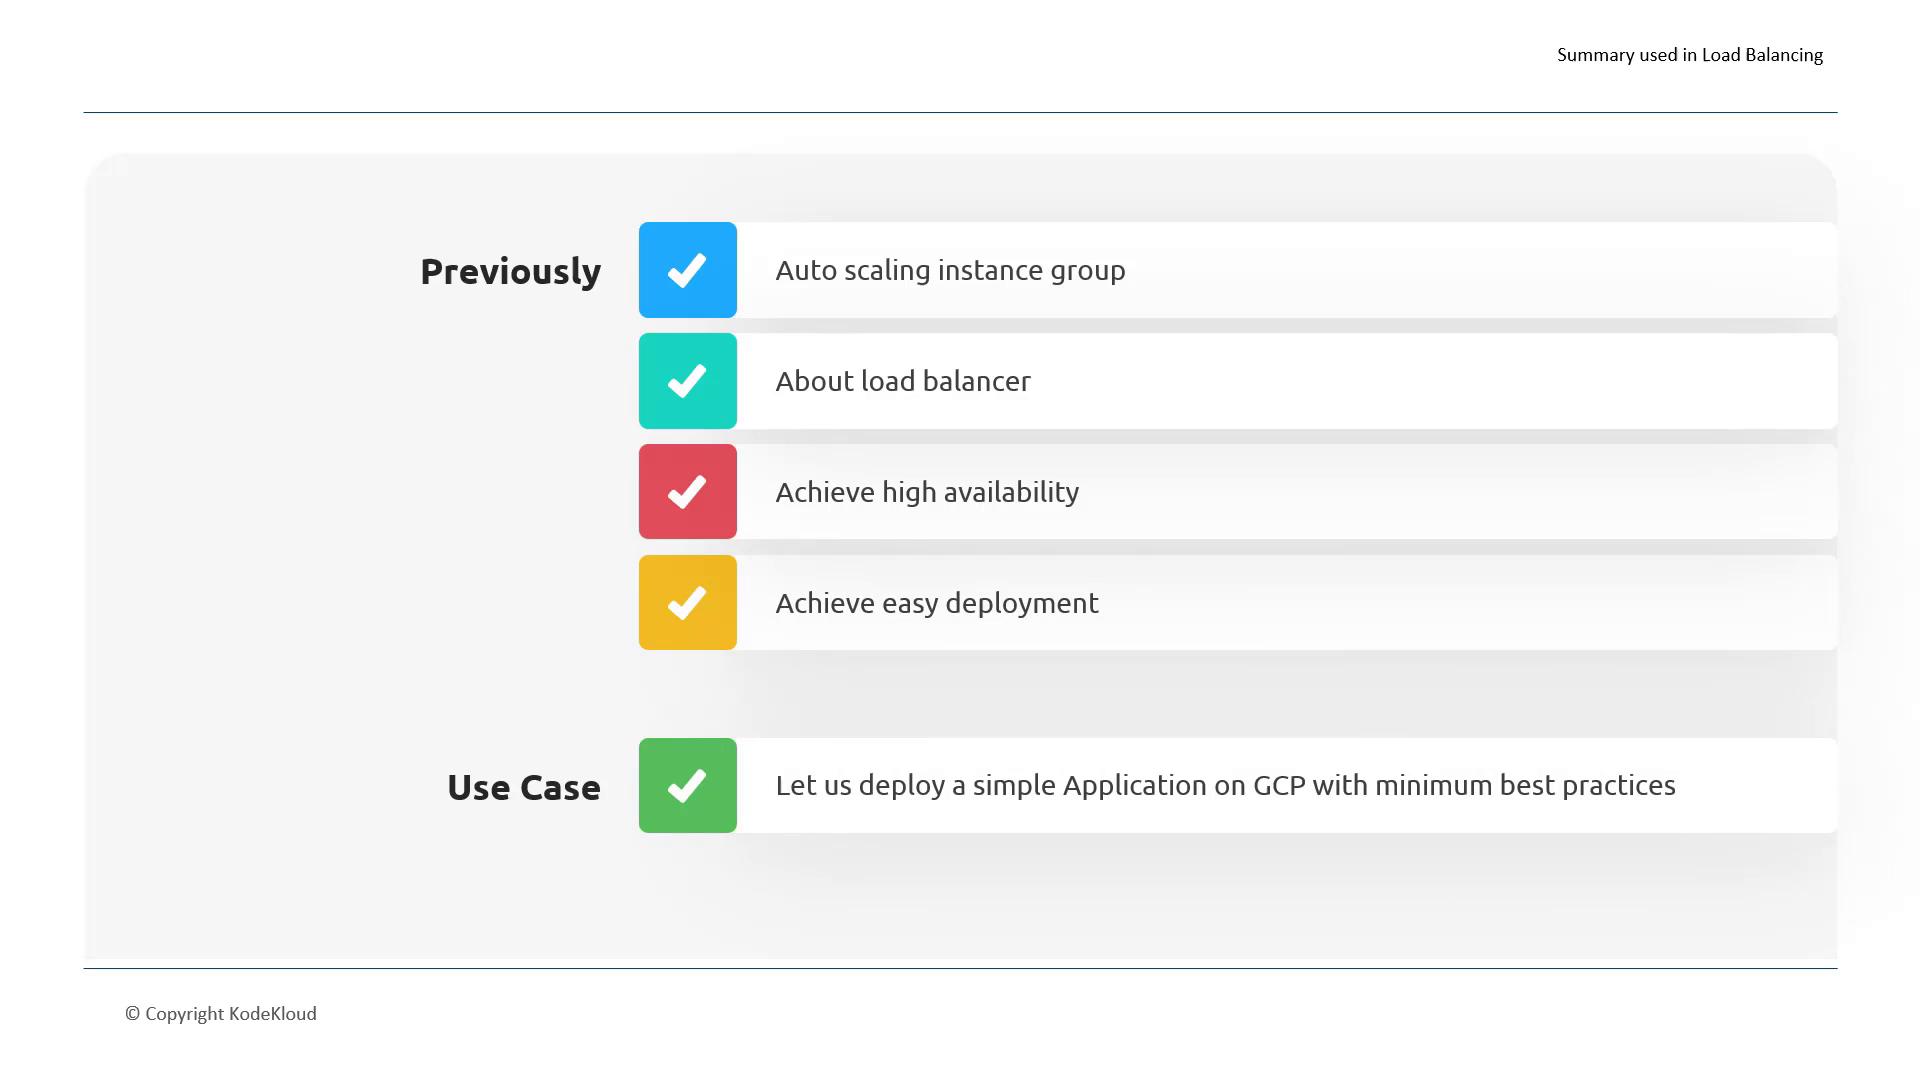
Task: Click the word 'Summary' in the slide header
Action: (1595, 55)
